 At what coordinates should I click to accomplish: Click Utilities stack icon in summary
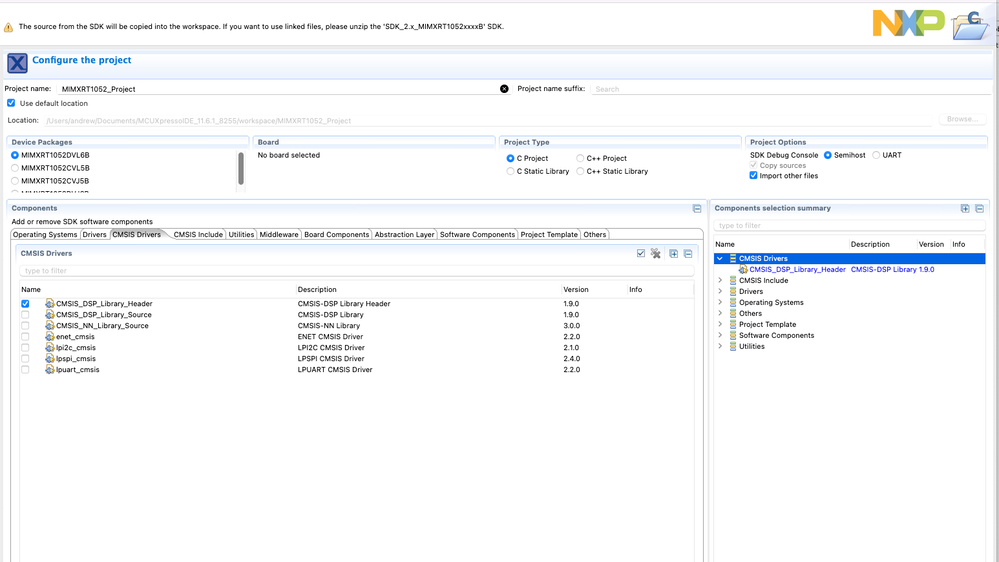click(x=733, y=346)
